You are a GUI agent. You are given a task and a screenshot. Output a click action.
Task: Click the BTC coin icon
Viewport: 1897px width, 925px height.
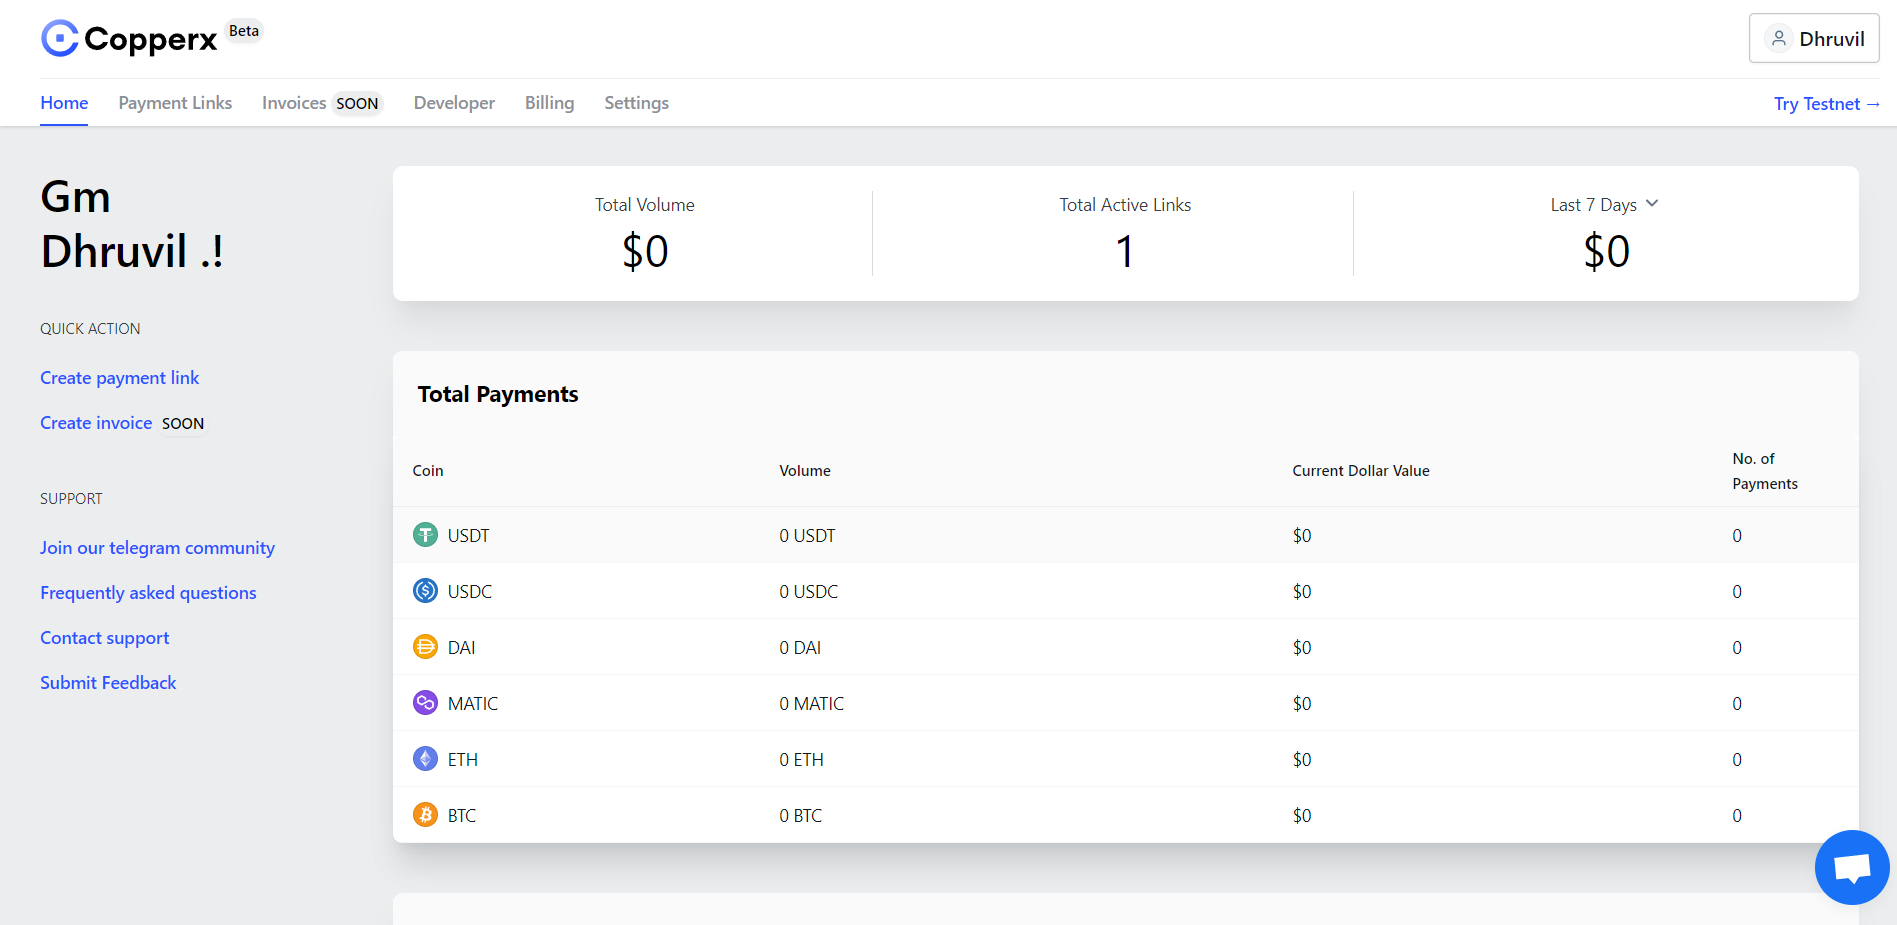click(x=425, y=815)
